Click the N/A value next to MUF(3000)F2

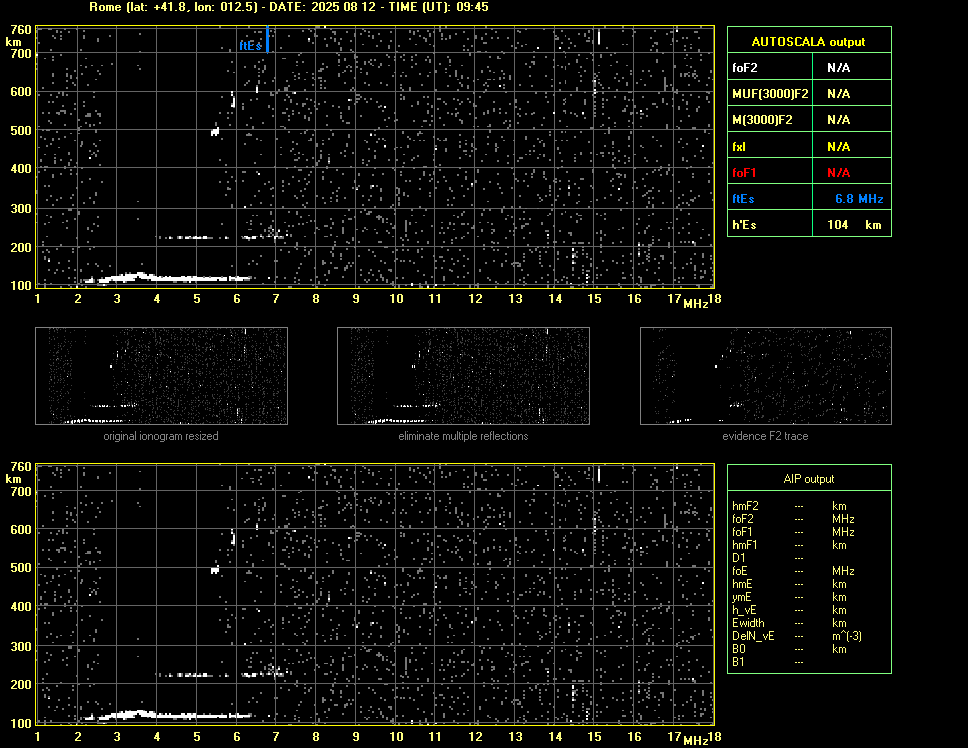(x=838, y=94)
